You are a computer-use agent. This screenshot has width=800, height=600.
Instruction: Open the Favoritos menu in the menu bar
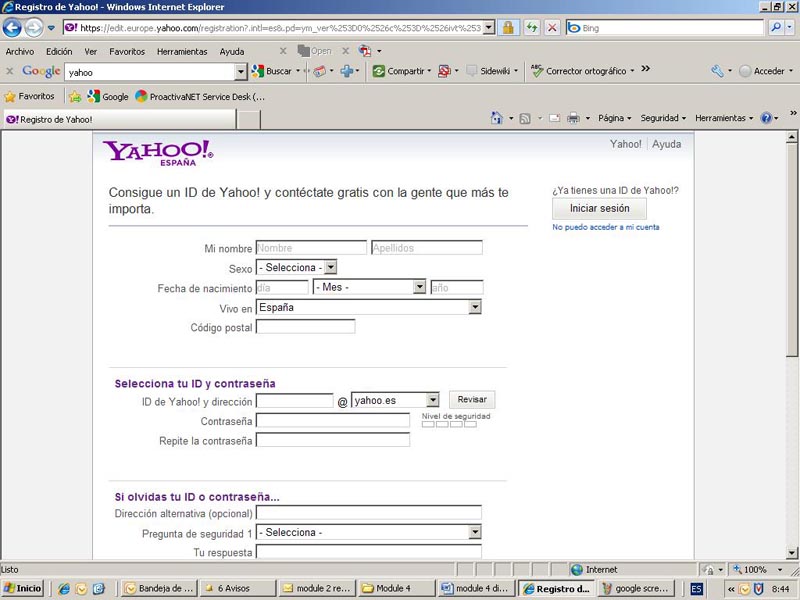coord(127,52)
